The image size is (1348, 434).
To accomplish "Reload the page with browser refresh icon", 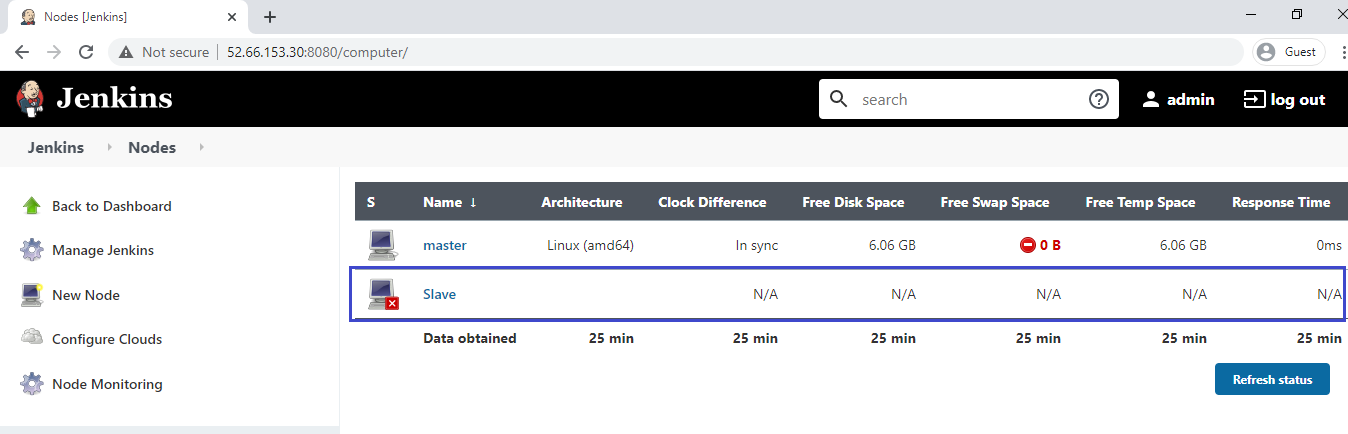I will pos(86,52).
